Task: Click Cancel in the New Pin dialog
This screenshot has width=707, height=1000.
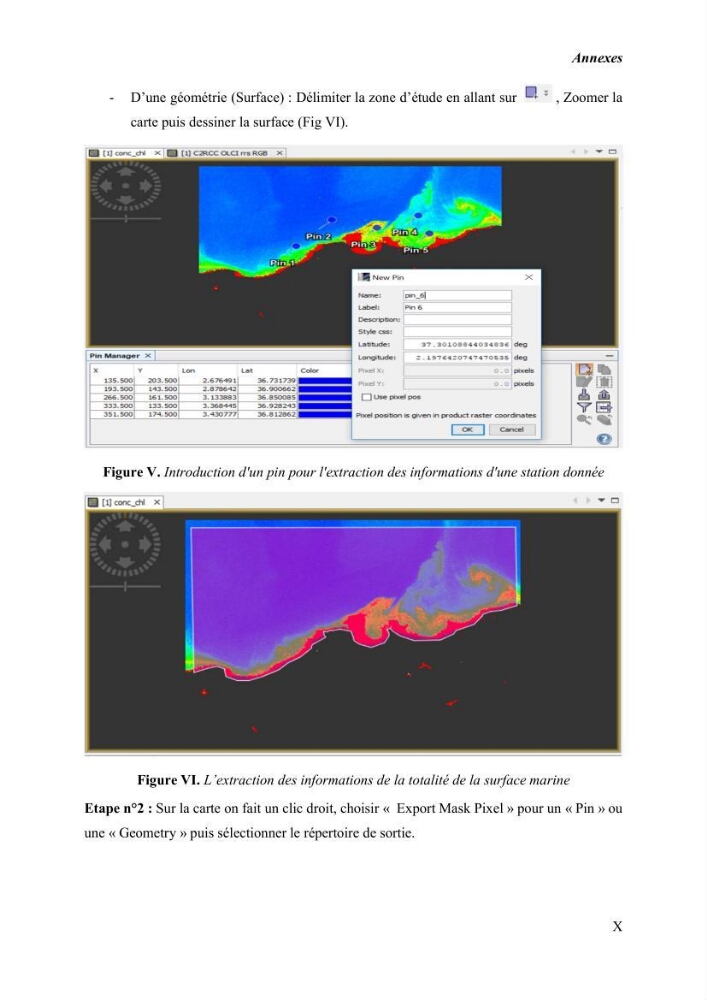Action: pos(511,429)
